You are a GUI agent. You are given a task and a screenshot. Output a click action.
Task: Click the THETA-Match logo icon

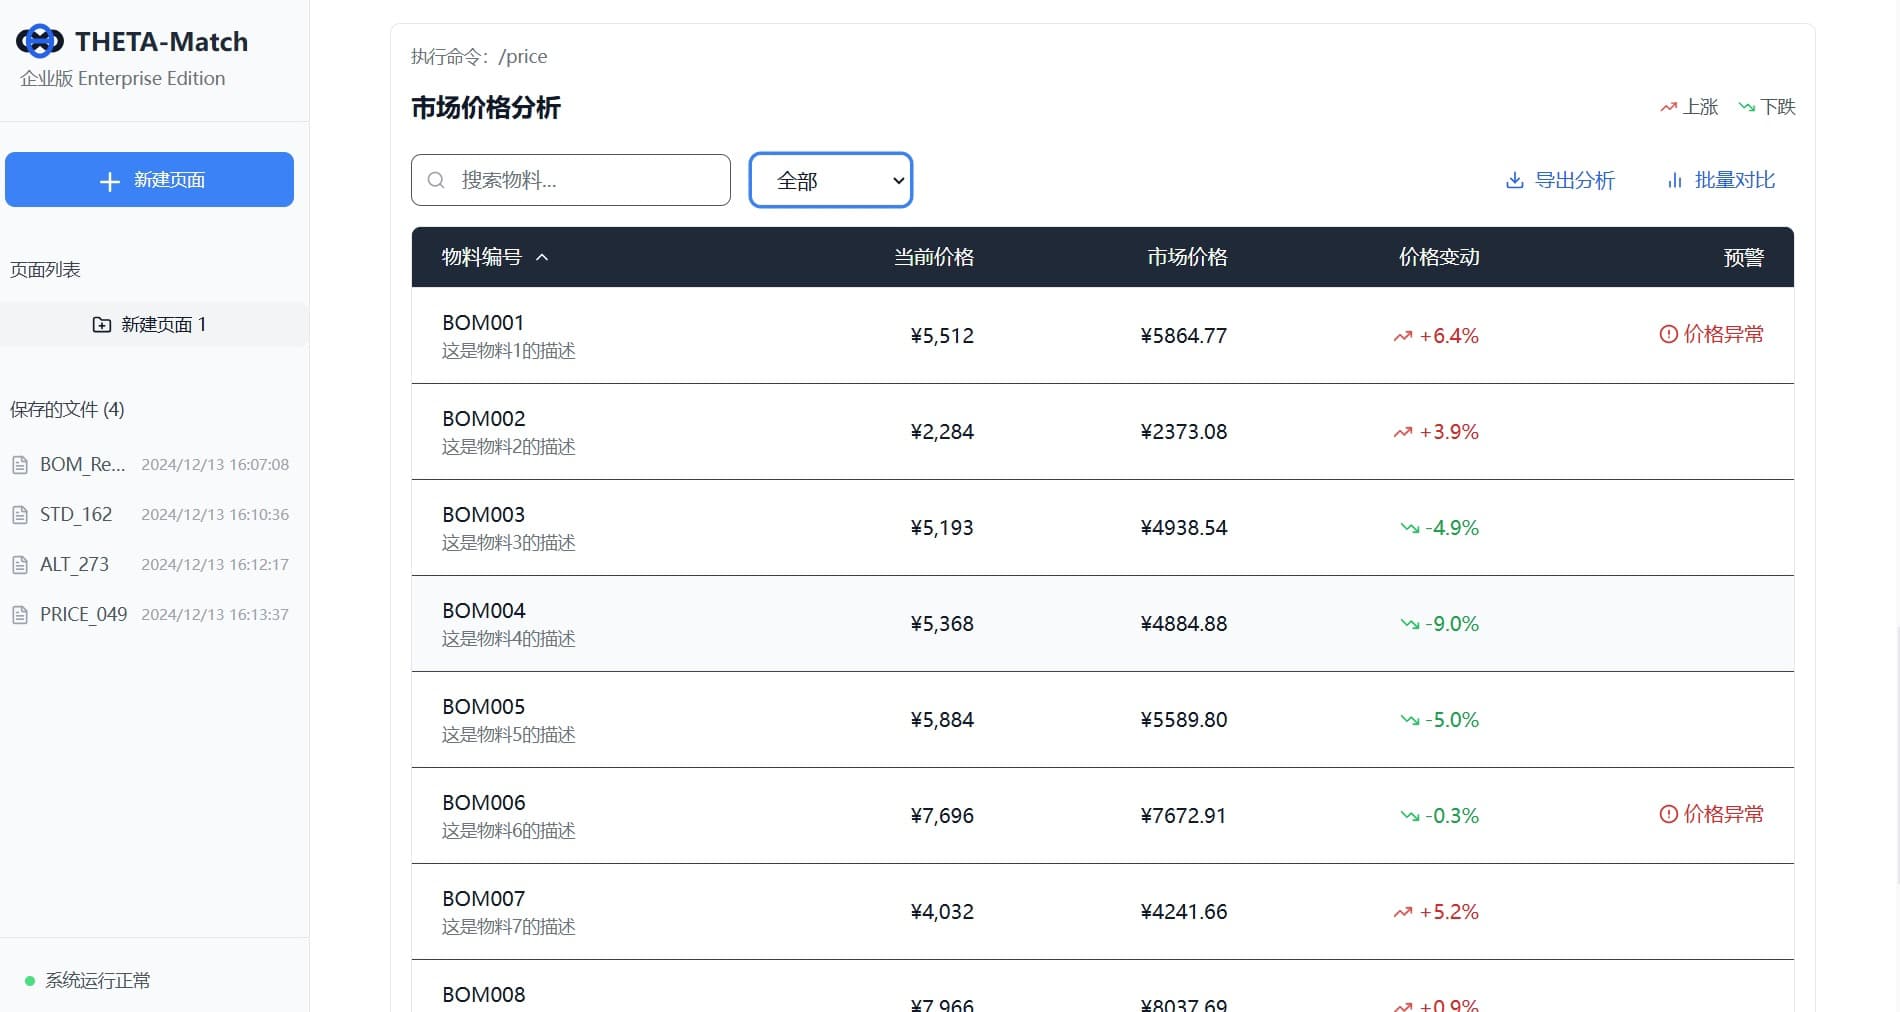(x=40, y=41)
